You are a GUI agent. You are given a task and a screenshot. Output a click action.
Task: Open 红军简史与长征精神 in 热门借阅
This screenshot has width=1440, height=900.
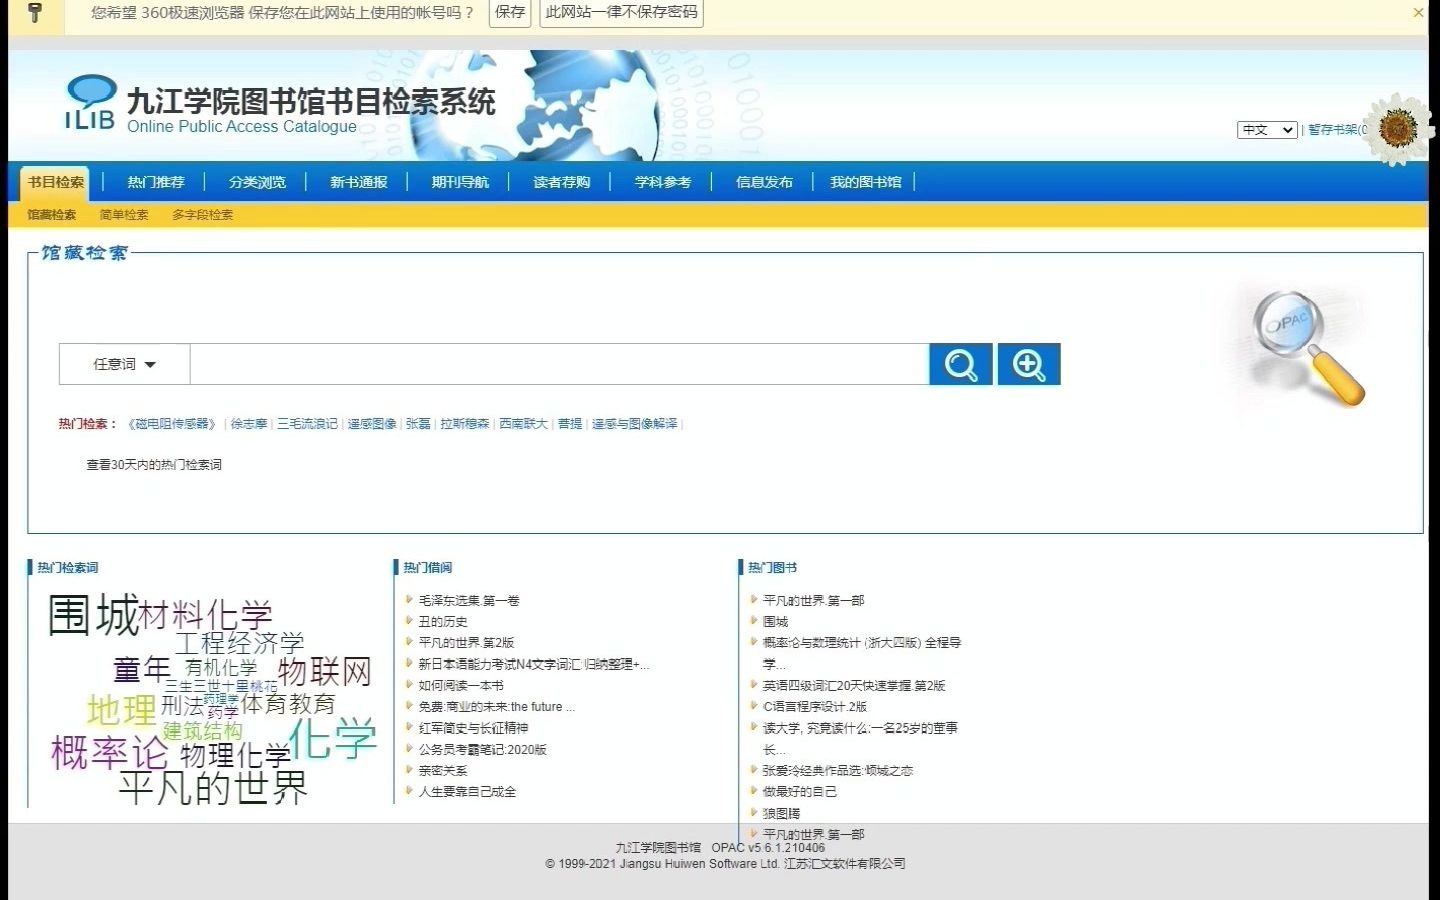pyautogui.click(x=473, y=728)
